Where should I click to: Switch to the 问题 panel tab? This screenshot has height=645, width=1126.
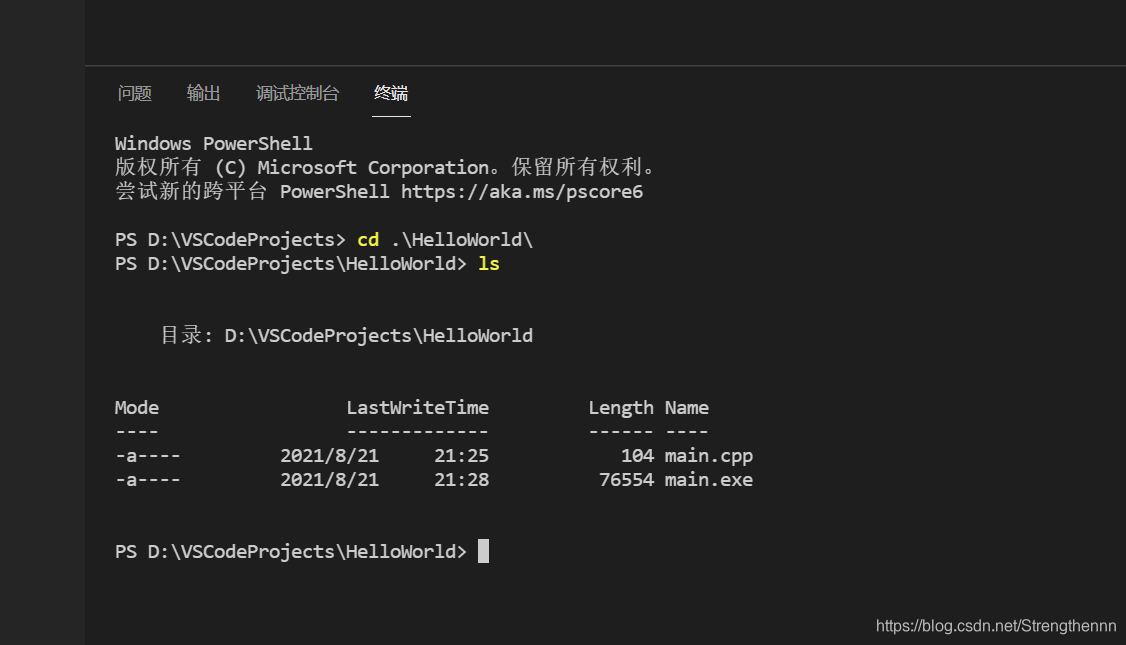134,93
